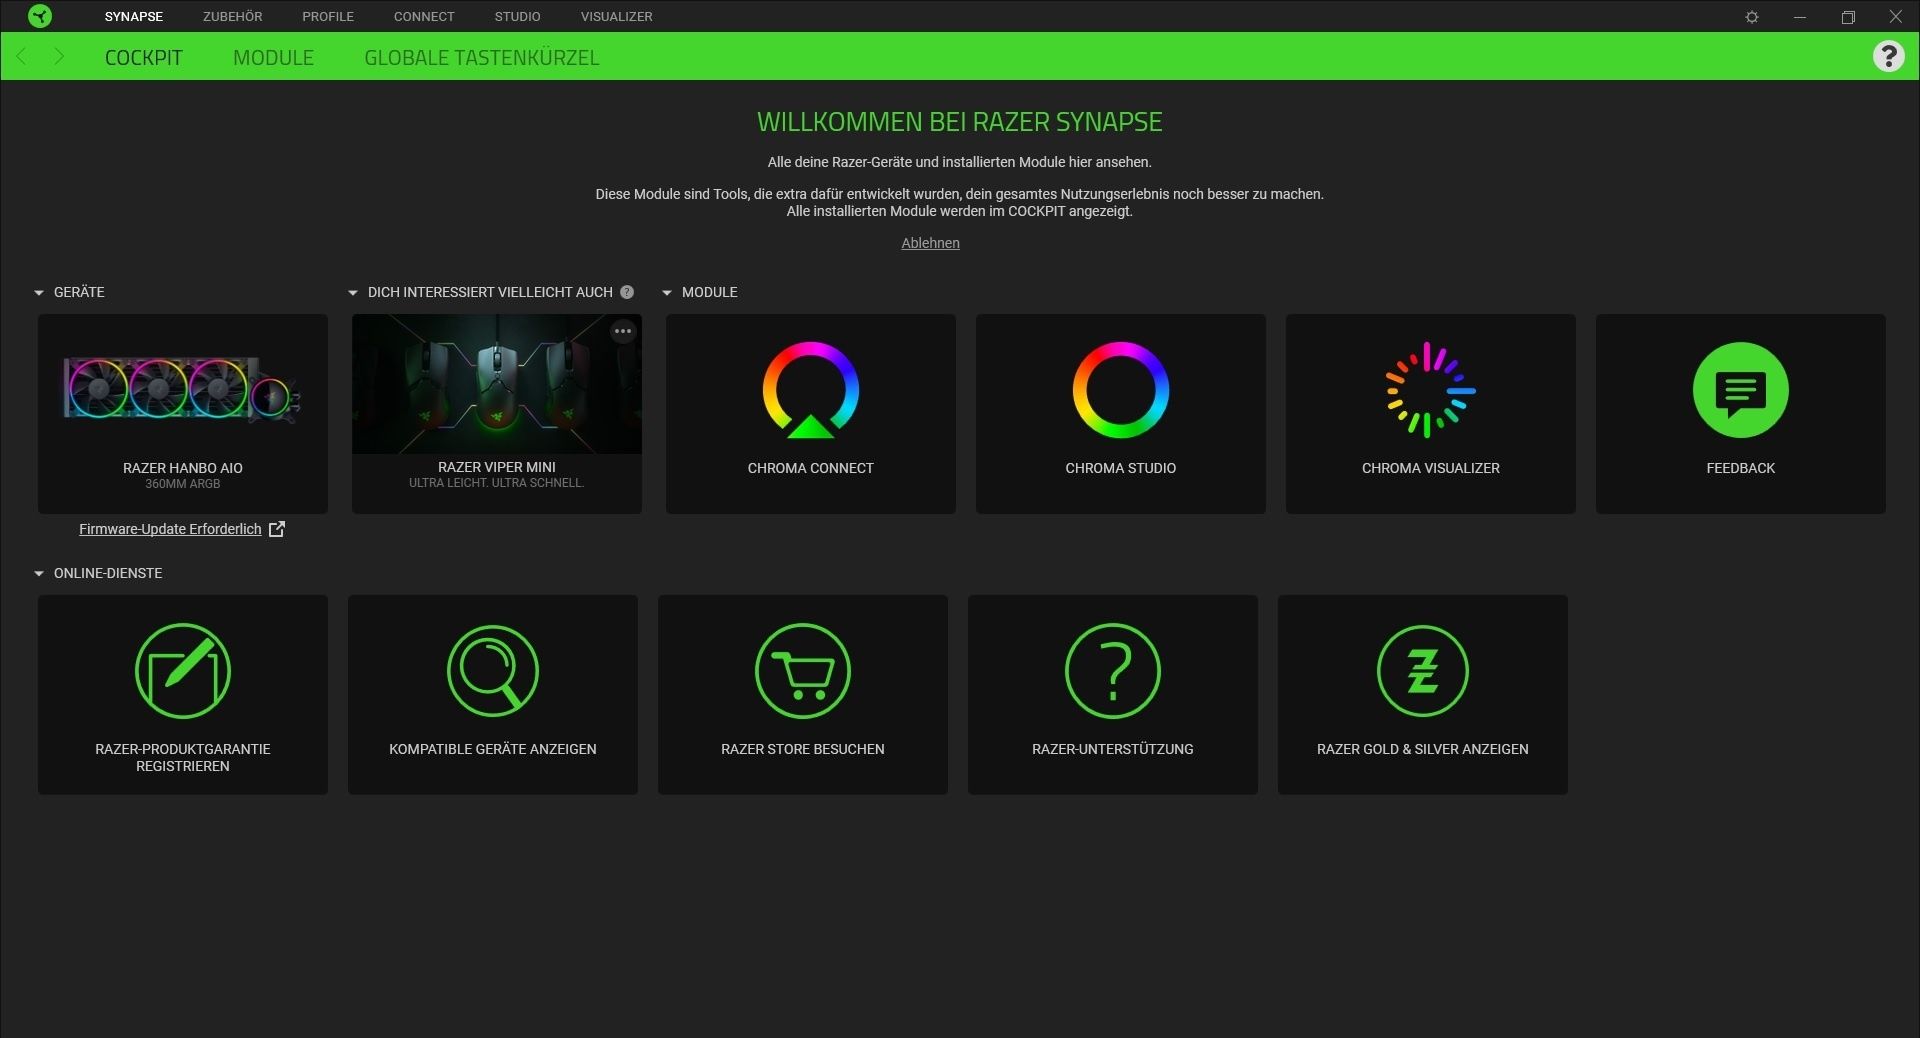Click Razer-Produktgarantie Registrieren text
The image size is (1920, 1038).
(x=183, y=757)
